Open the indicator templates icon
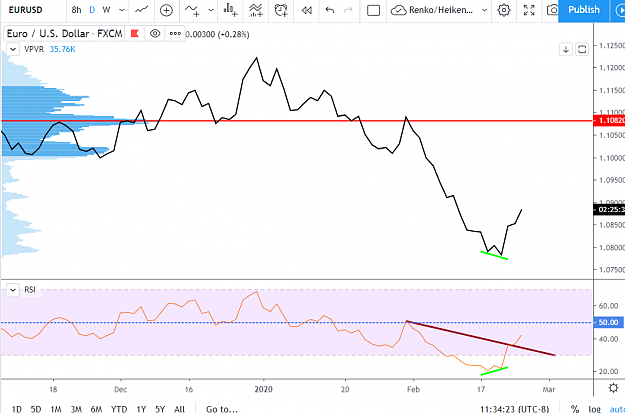The image size is (625, 413). [x=256, y=10]
